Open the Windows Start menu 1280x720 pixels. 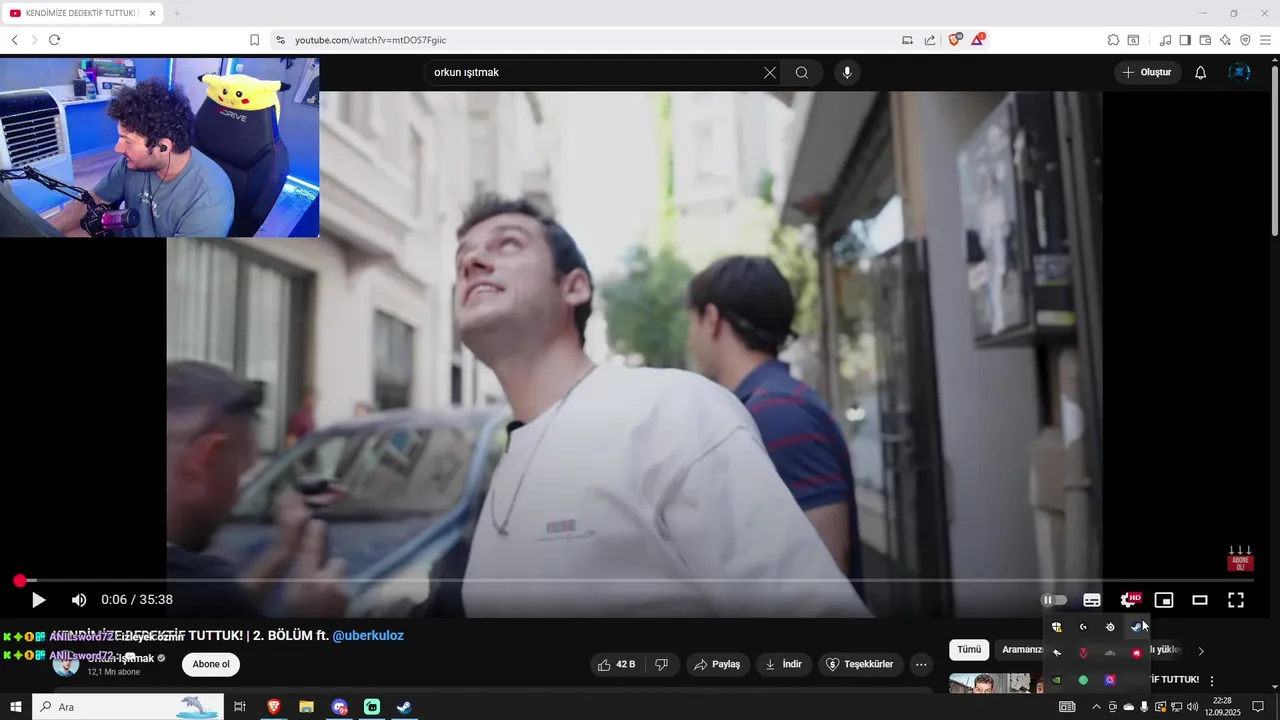tap(15, 707)
